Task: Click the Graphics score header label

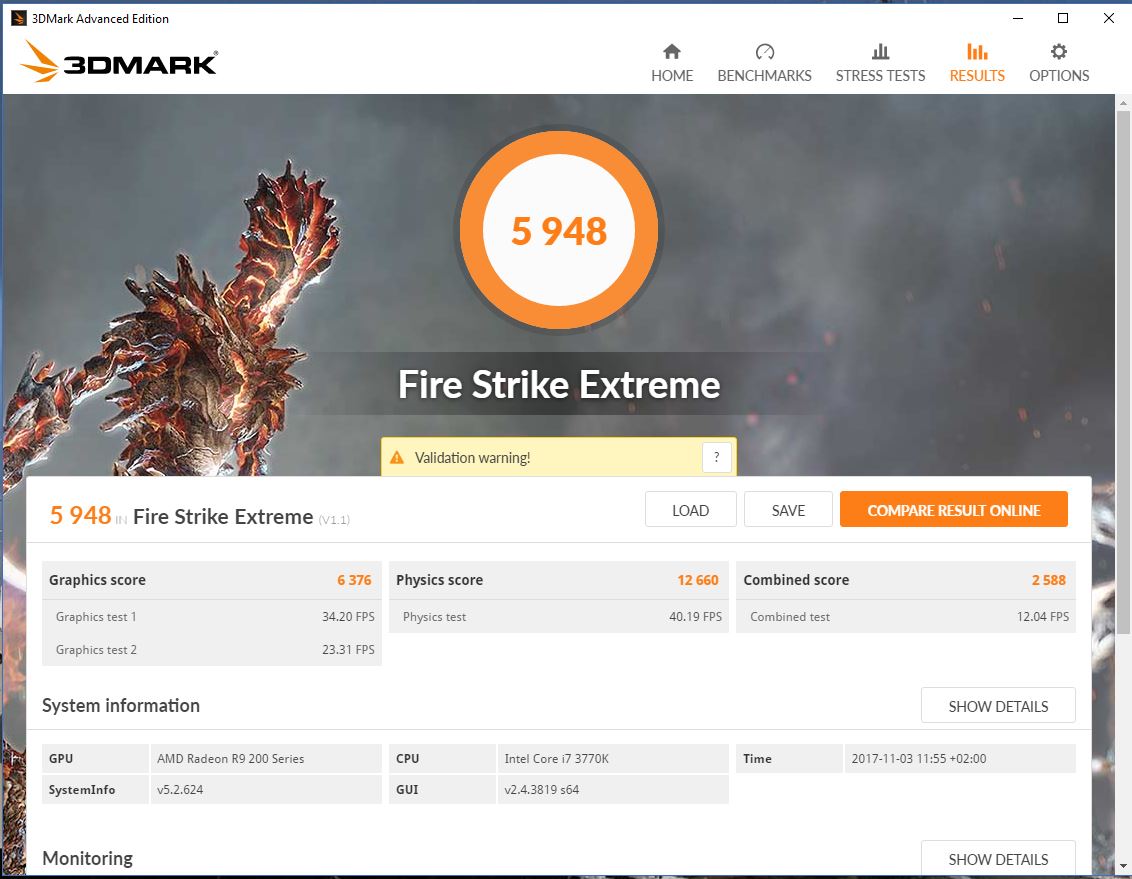Action: coord(97,580)
